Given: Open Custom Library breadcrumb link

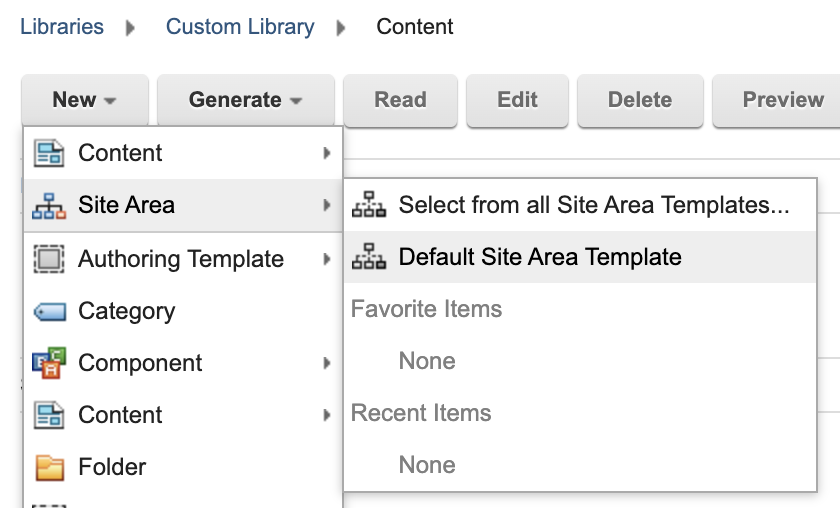Looking at the screenshot, I should point(240,27).
